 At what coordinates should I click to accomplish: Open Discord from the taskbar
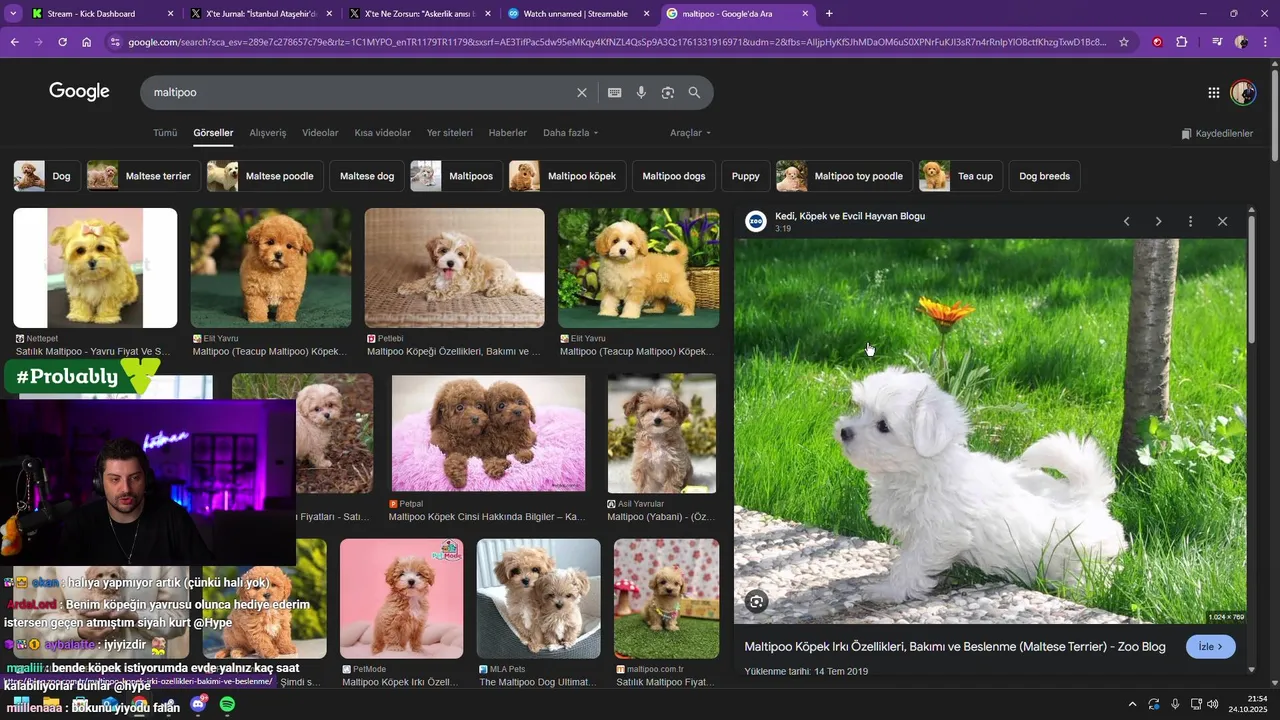[x=198, y=705]
